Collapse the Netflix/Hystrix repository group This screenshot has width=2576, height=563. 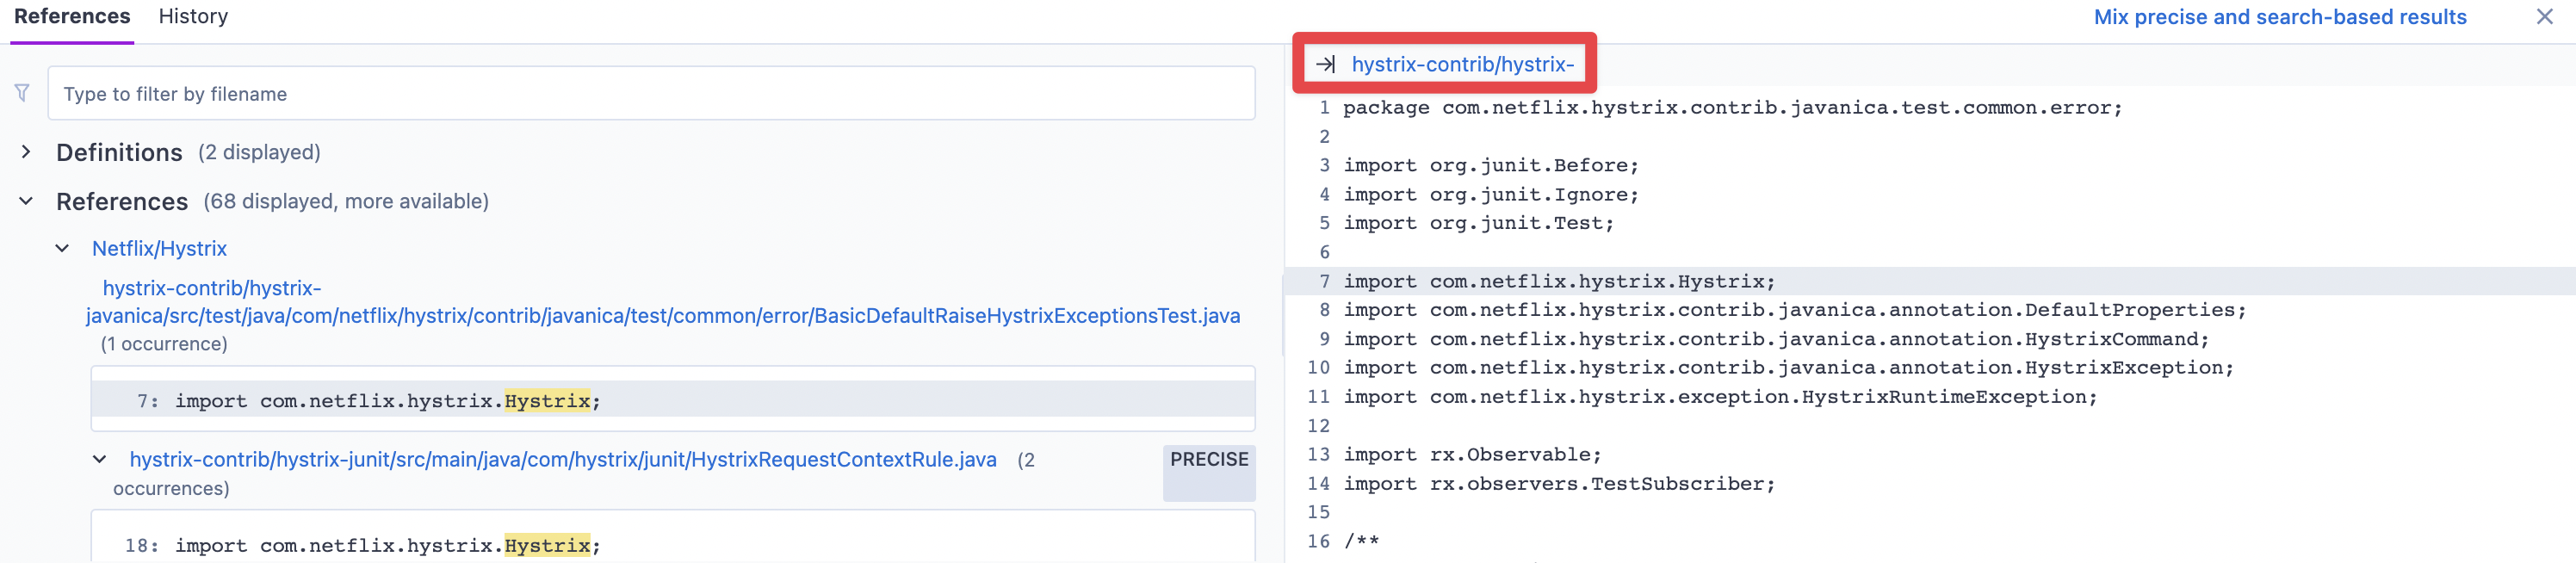pyautogui.click(x=62, y=248)
